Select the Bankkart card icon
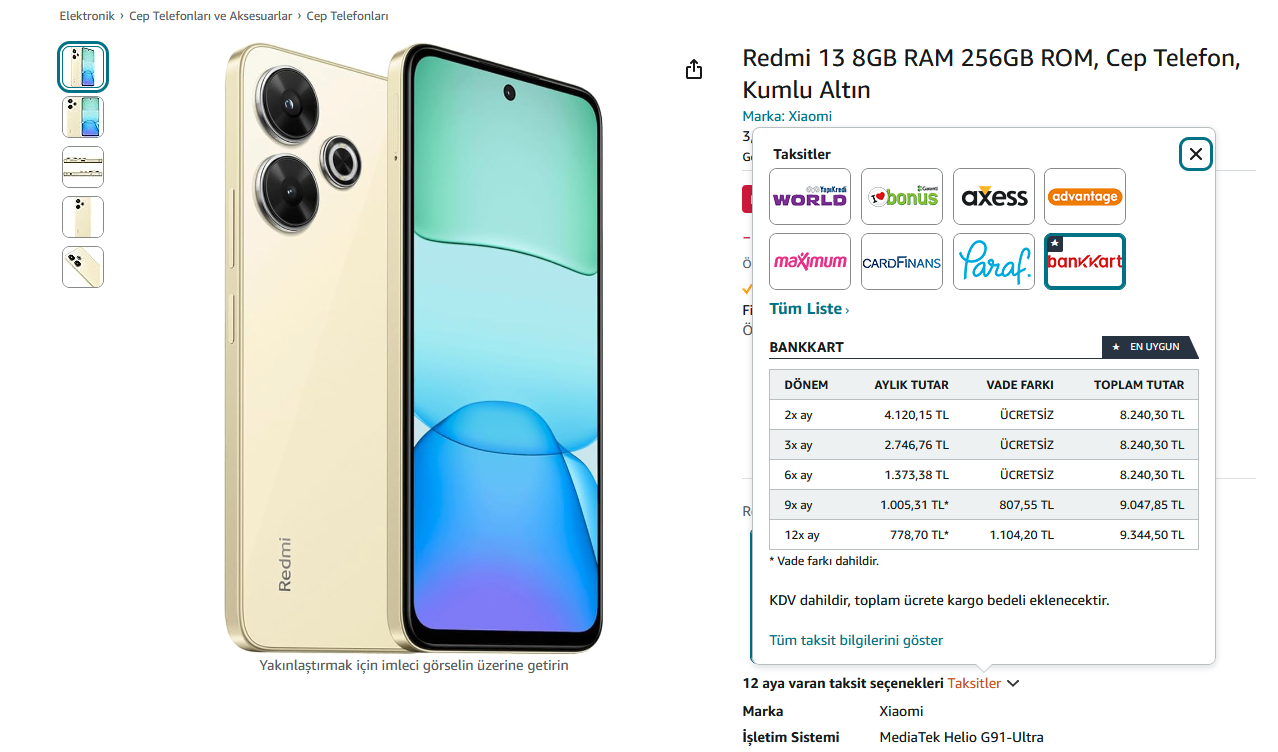This screenshot has height=752, width=1278. click(1085, 262)
